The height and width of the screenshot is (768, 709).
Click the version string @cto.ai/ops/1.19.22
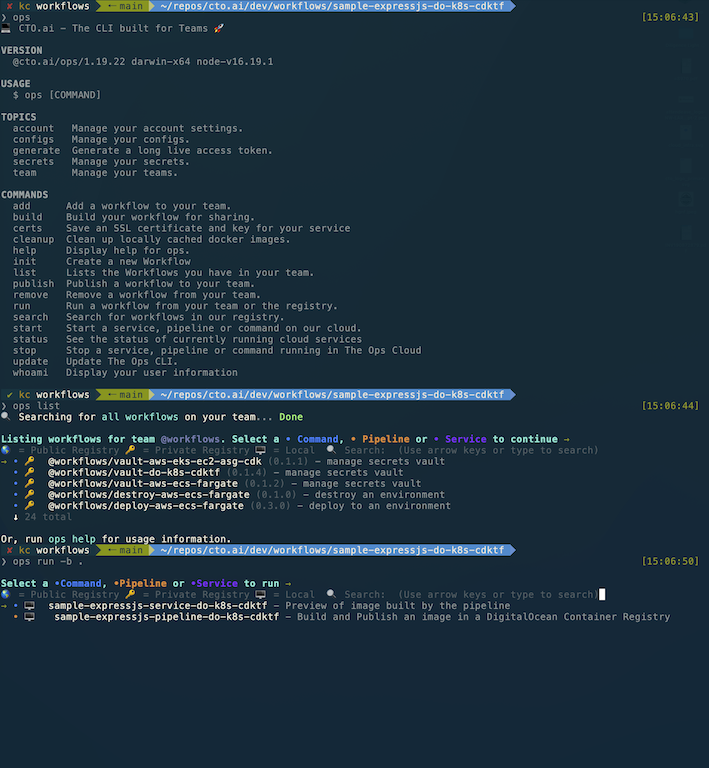tap(69, 62)
